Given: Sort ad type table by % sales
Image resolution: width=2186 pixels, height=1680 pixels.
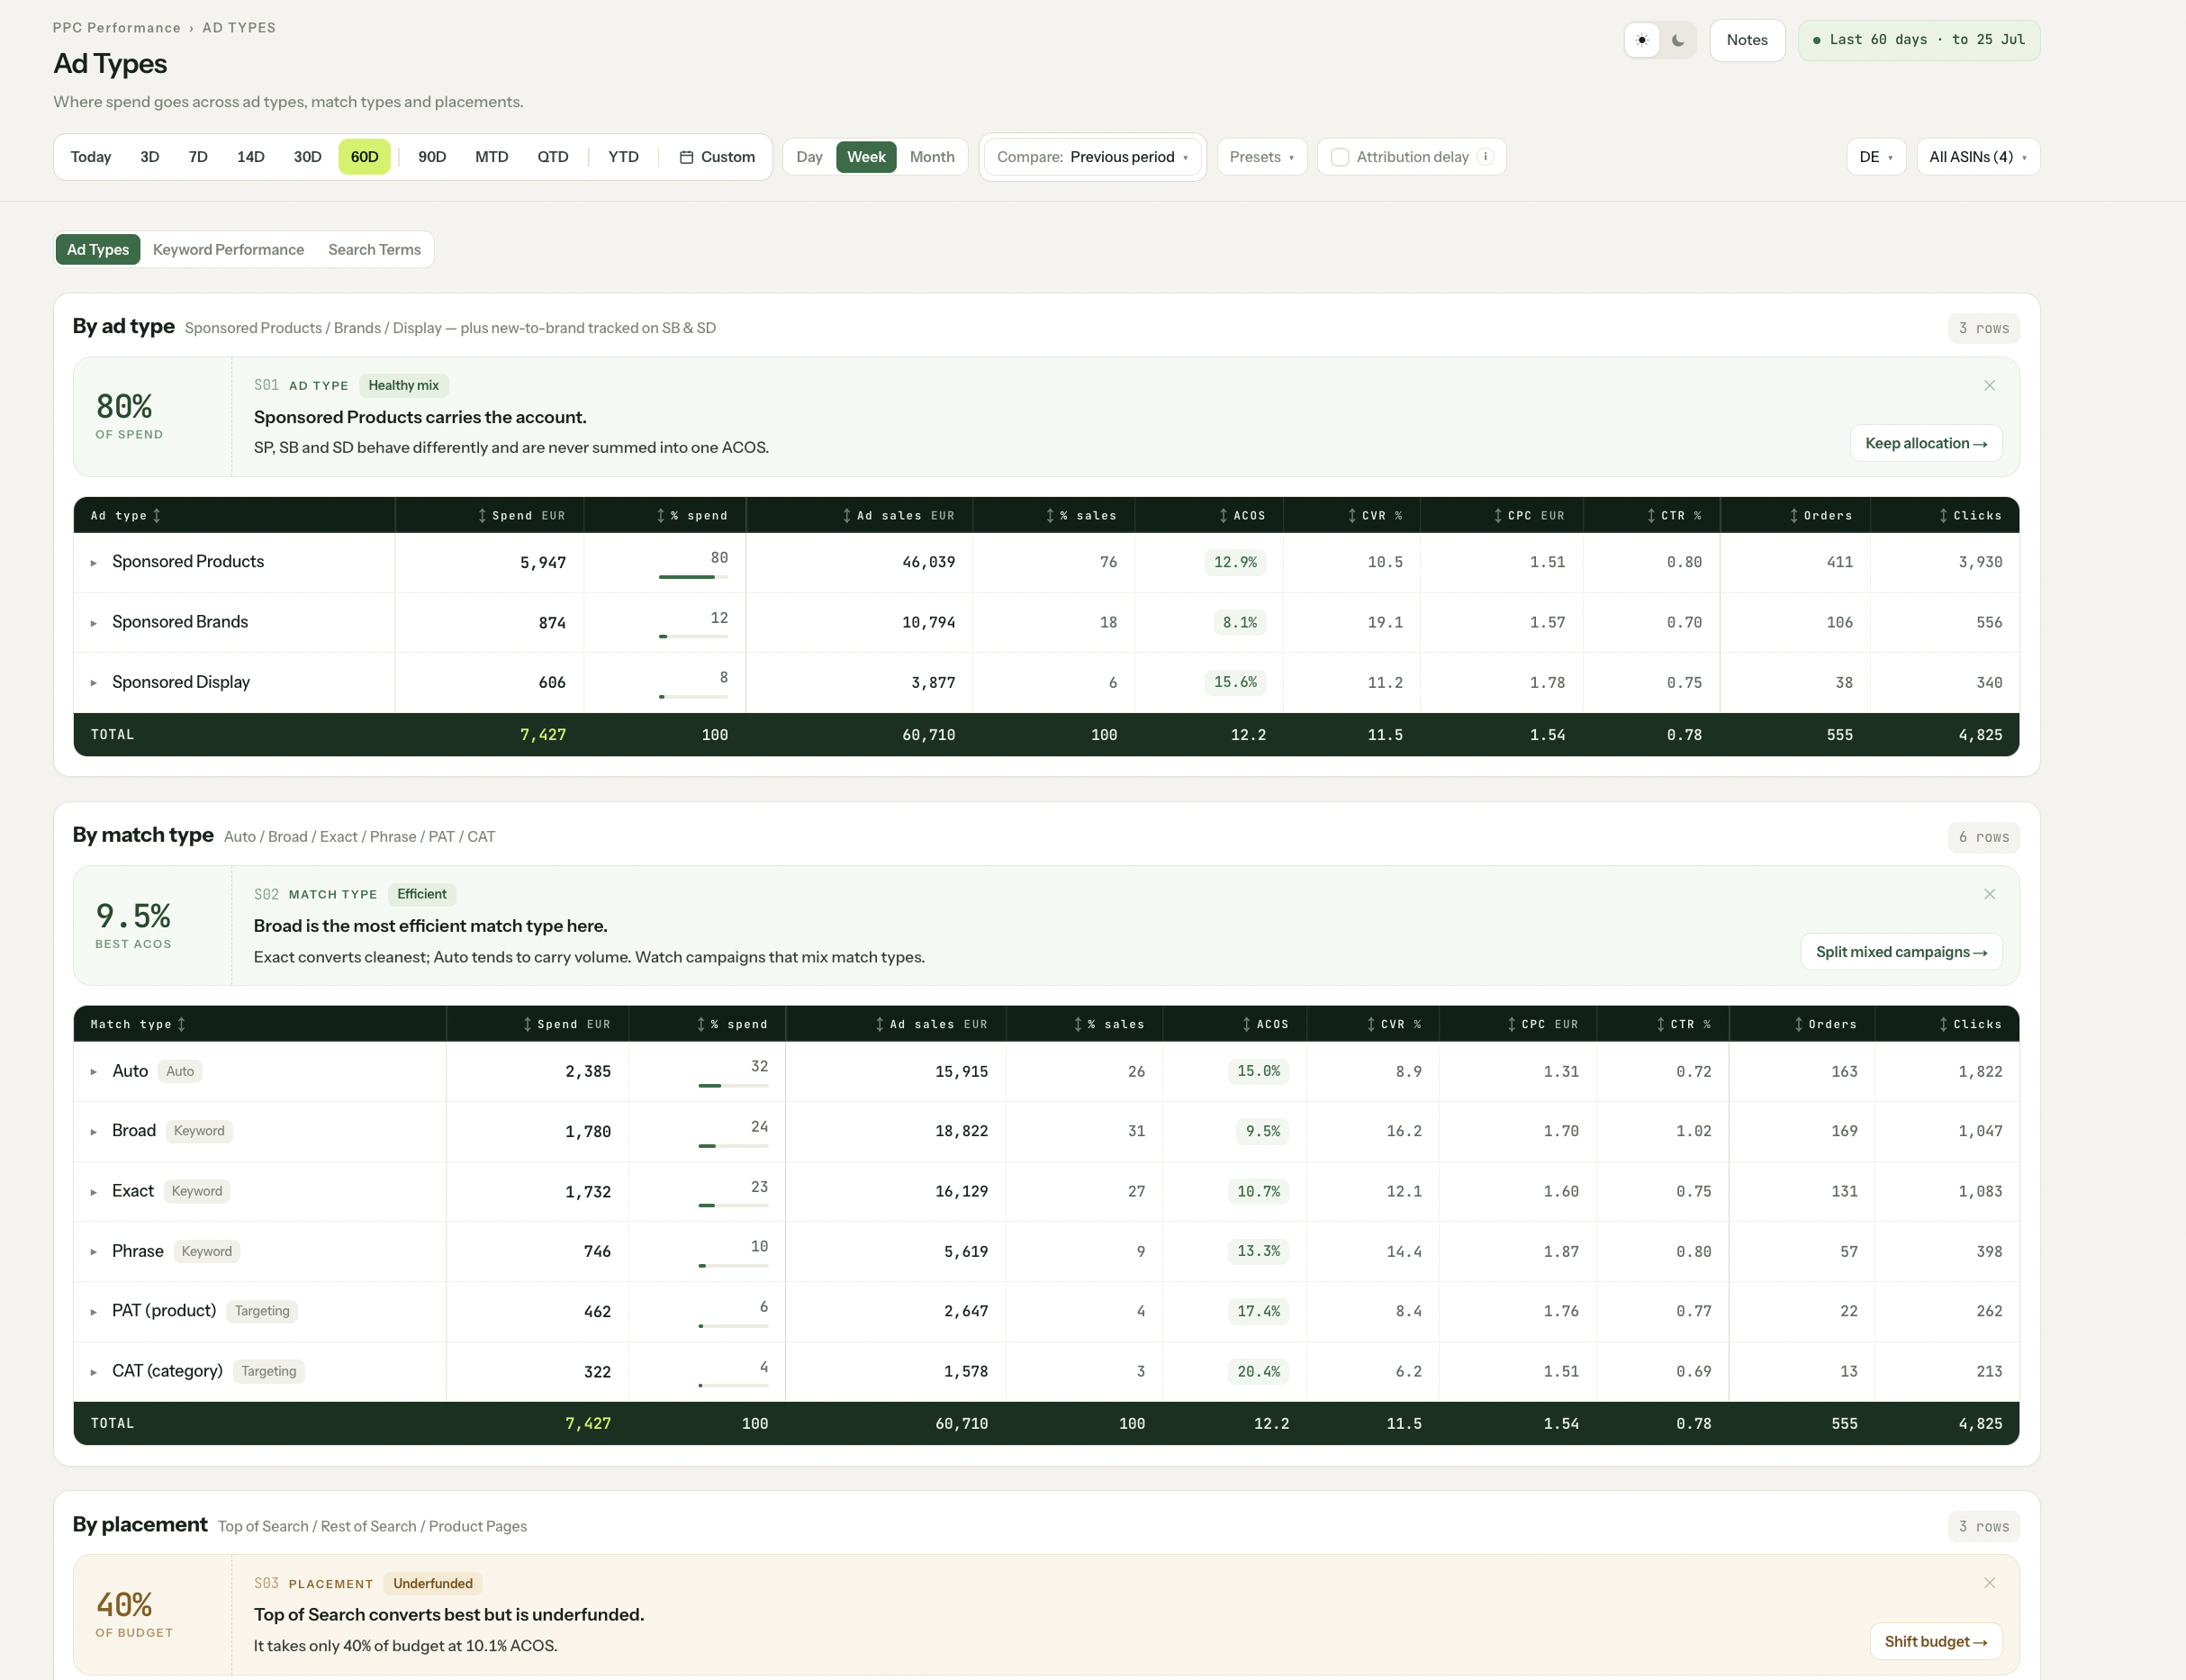Looking at the screenshot, I should tap(1080, 516).
